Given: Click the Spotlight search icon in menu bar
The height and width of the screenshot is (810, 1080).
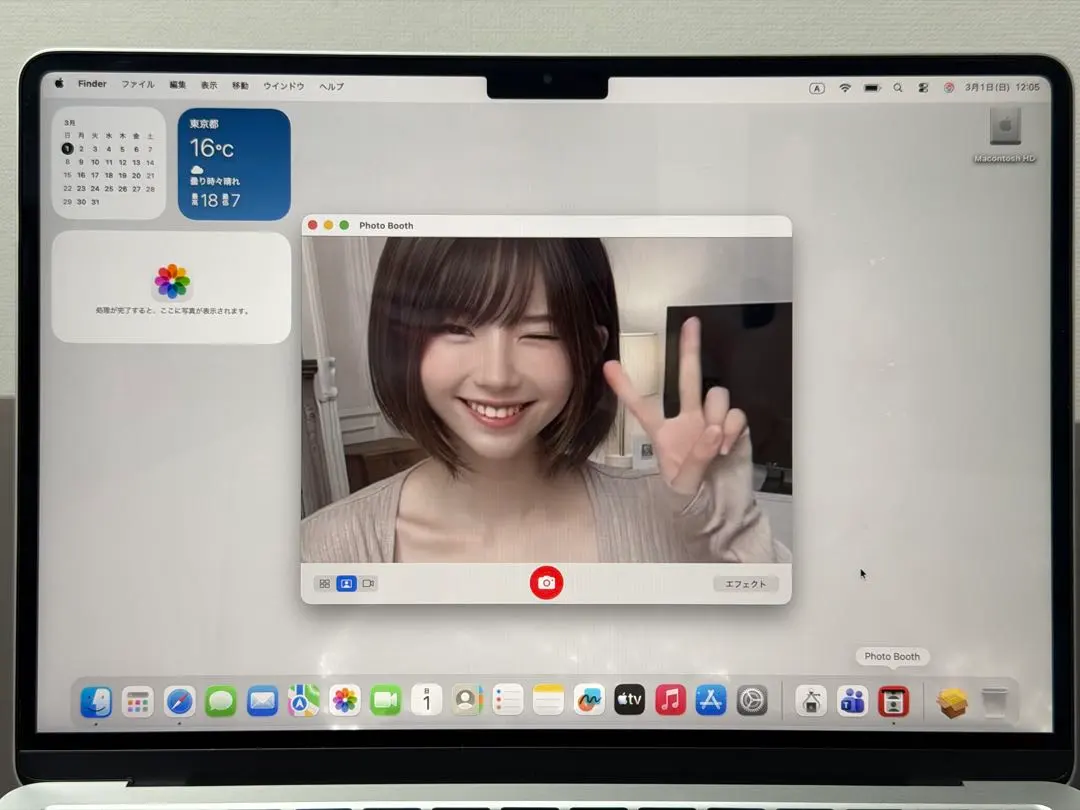Looking at the screenshot, I should click(x=898, y=88).
